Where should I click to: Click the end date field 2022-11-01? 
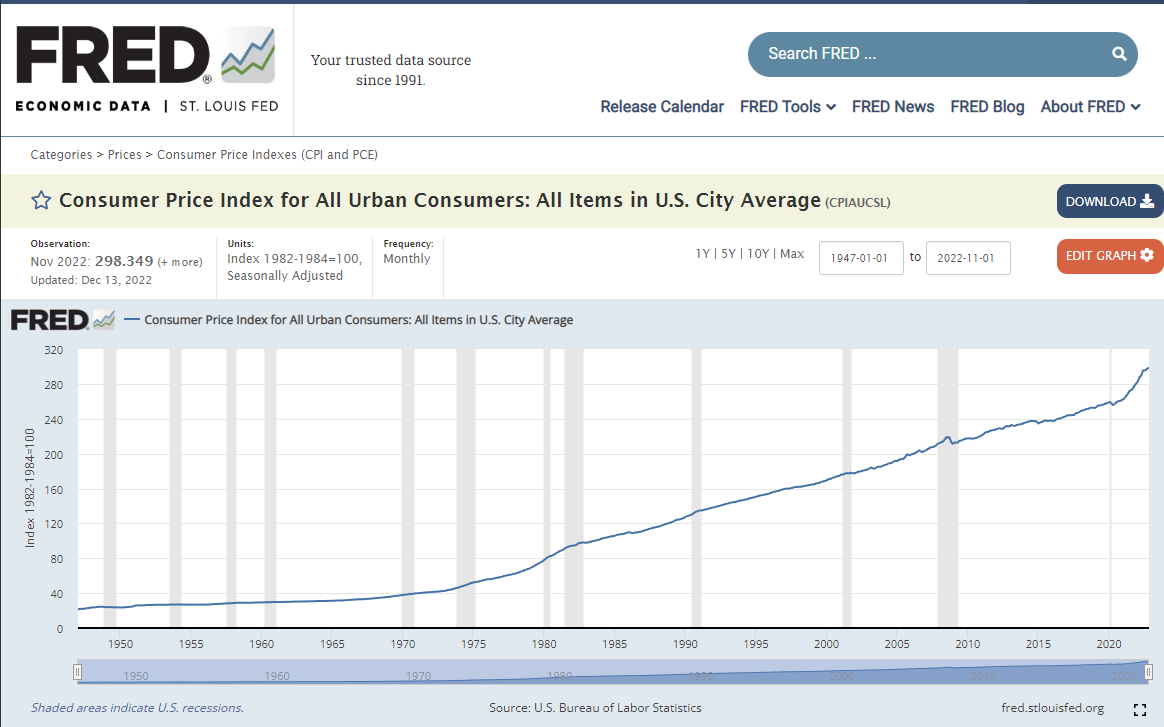tap(967, 258)
